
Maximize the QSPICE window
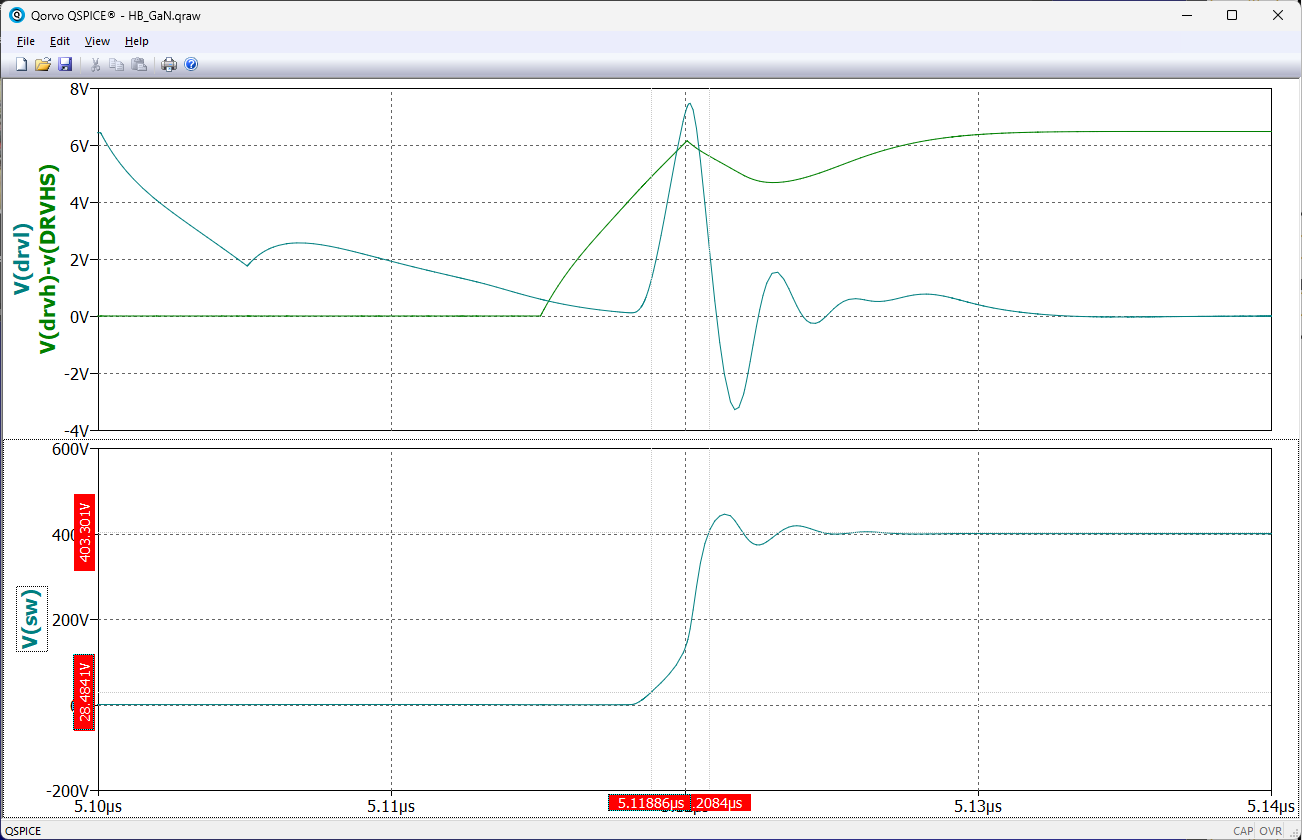[1232, 15]
